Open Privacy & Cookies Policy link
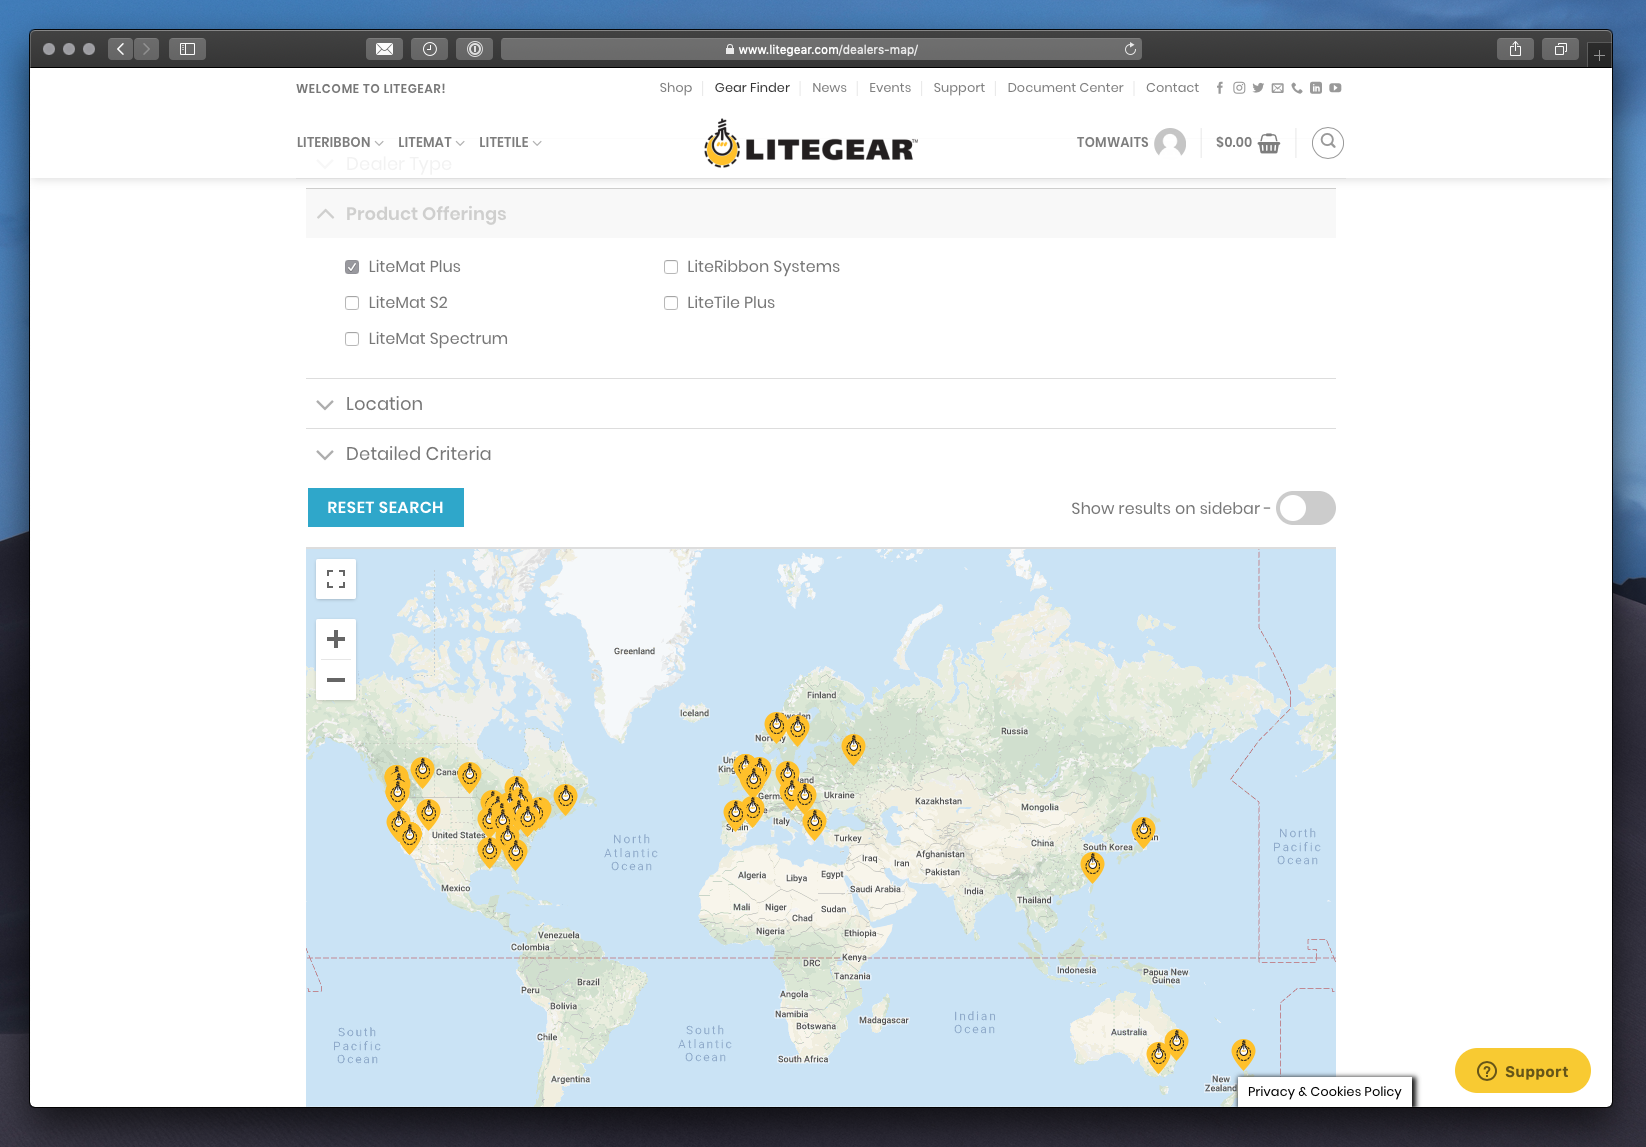Screen dimensions: 1646x1147 (1324, 1091)
